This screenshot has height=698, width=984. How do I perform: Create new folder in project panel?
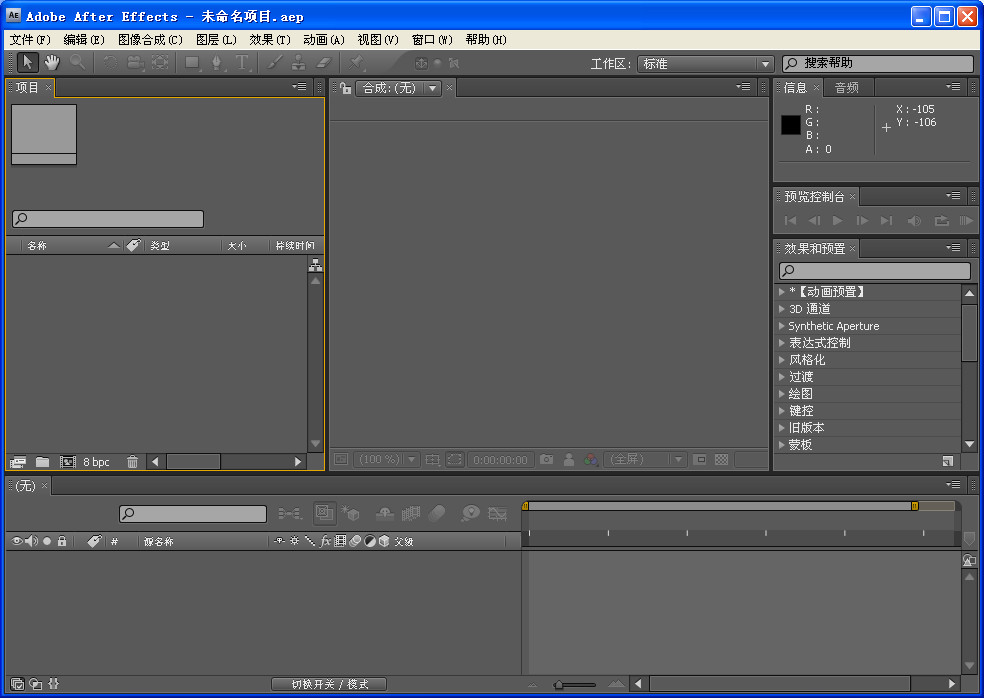(42, 462)
